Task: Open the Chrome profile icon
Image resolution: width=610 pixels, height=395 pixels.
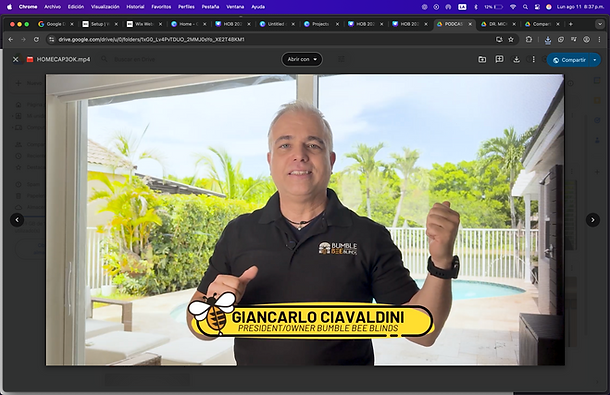Action: [x=586, y=39]
